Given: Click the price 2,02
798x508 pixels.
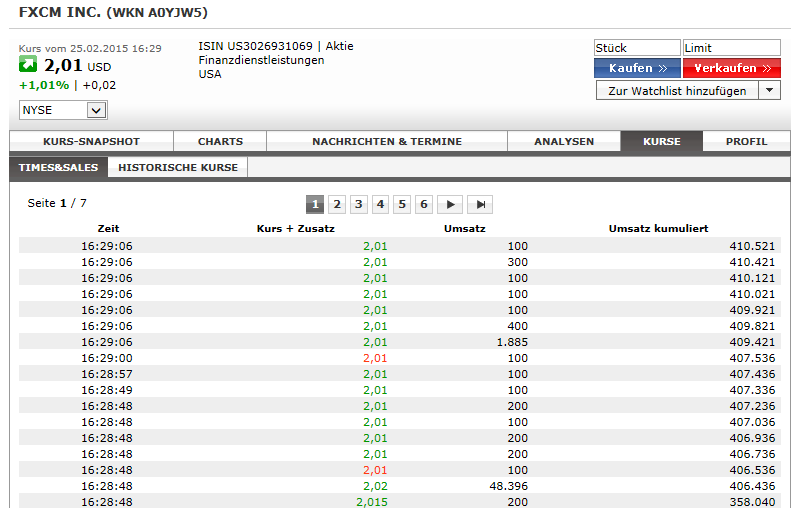Looking at the screenshot, I should click(376, 486).
